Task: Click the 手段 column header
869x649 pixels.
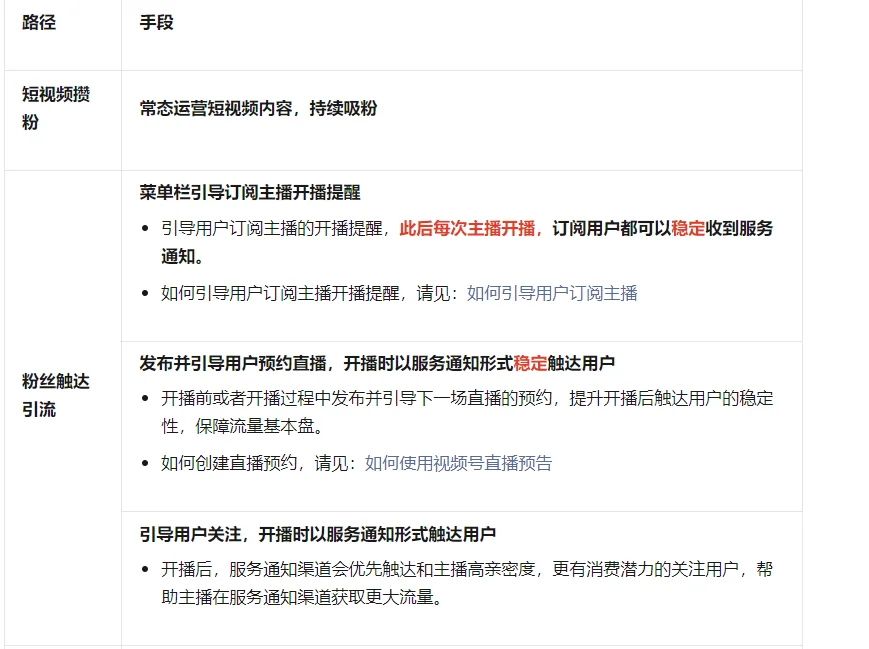Action: [157, 22]
